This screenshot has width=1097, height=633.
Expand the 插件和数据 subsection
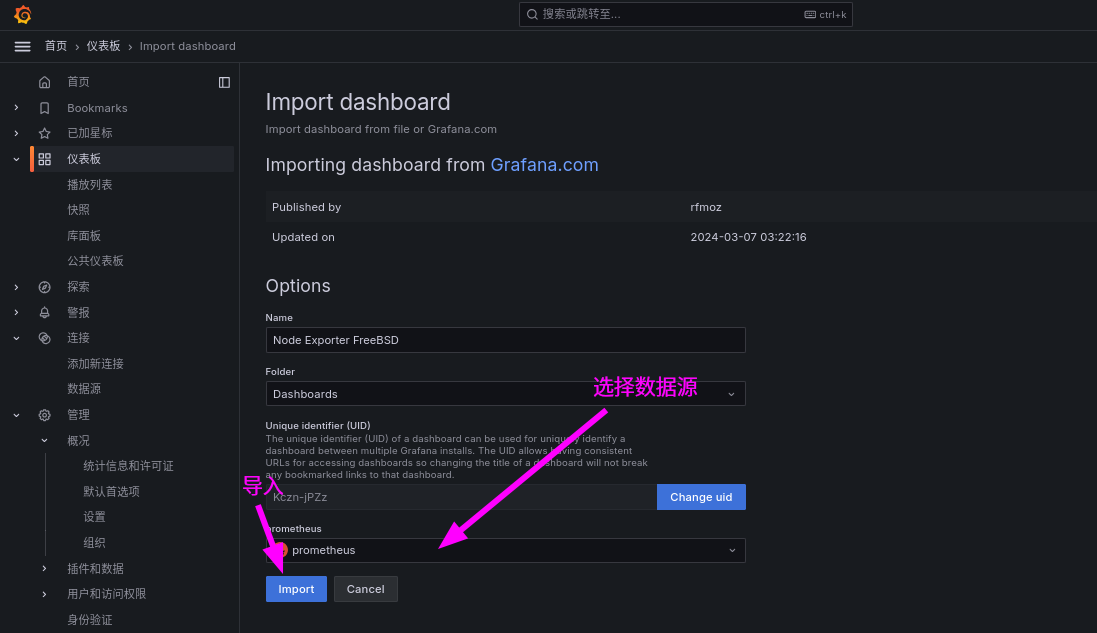click(44, 568)
